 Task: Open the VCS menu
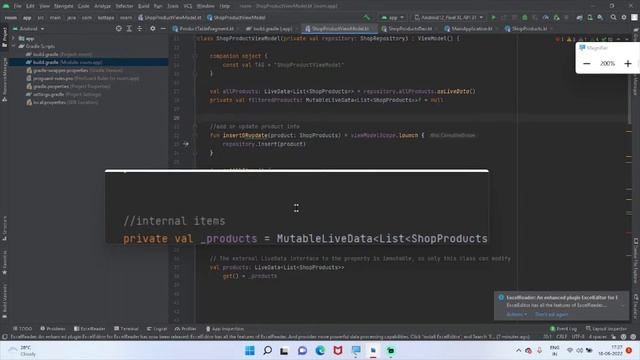[188, 6]
